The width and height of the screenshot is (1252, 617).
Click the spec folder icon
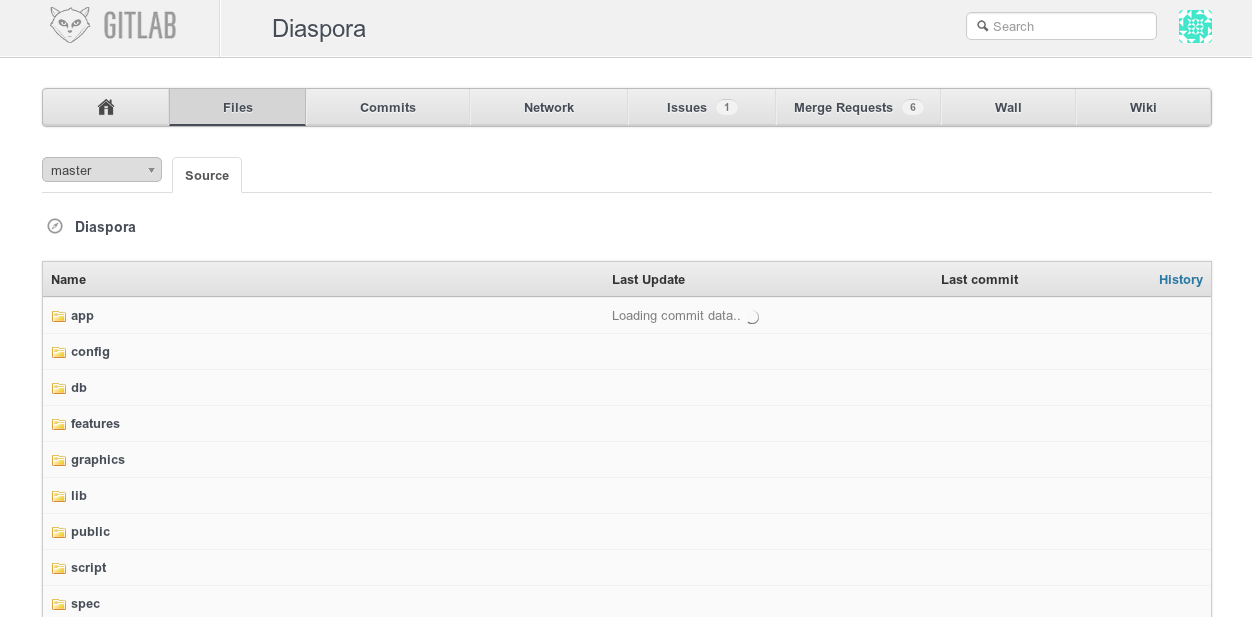(59, 604)
